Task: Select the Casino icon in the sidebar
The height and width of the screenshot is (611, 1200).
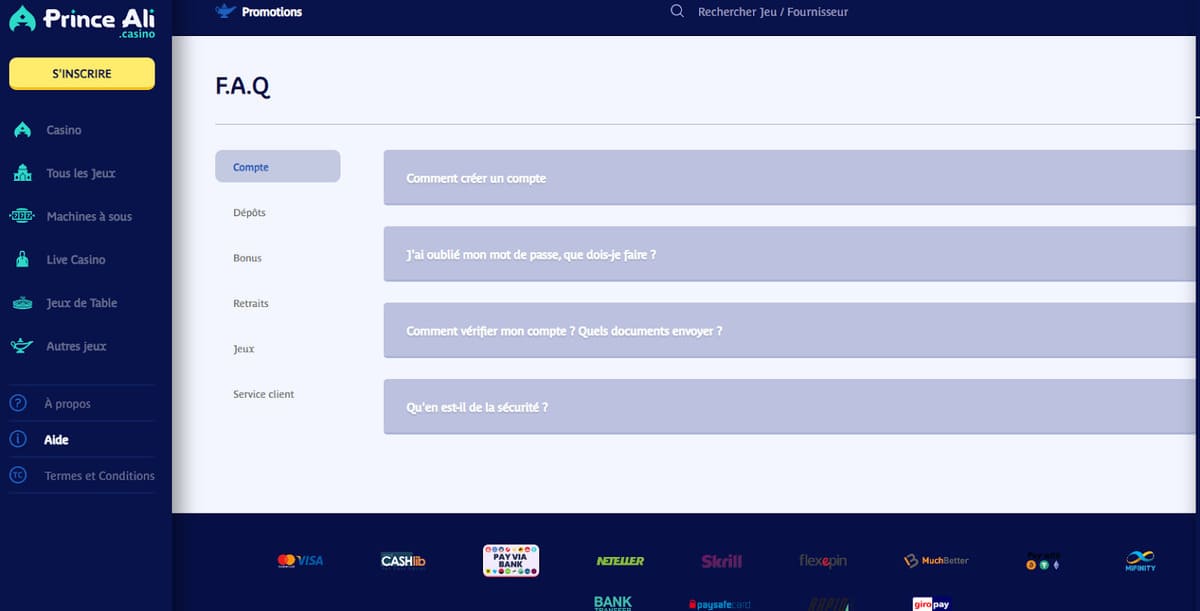Action: (20, 129)
